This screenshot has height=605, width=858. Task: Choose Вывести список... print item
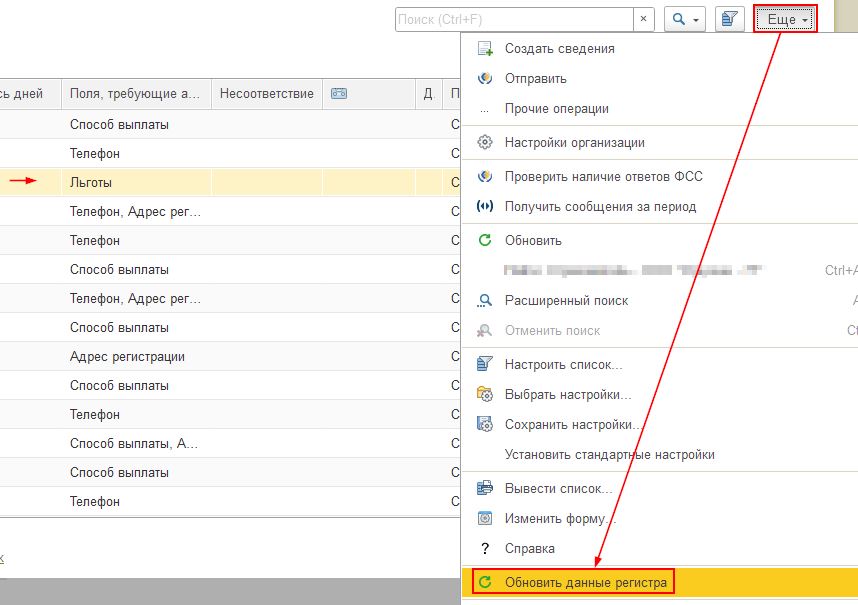pyautogui.click(x=659, y=488)
